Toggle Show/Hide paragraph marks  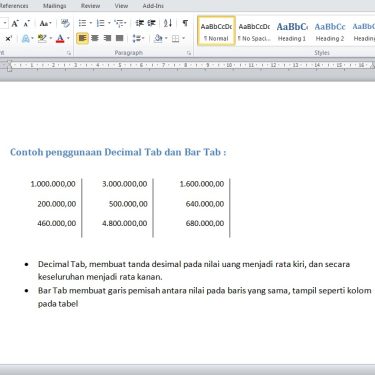point(185,23)
